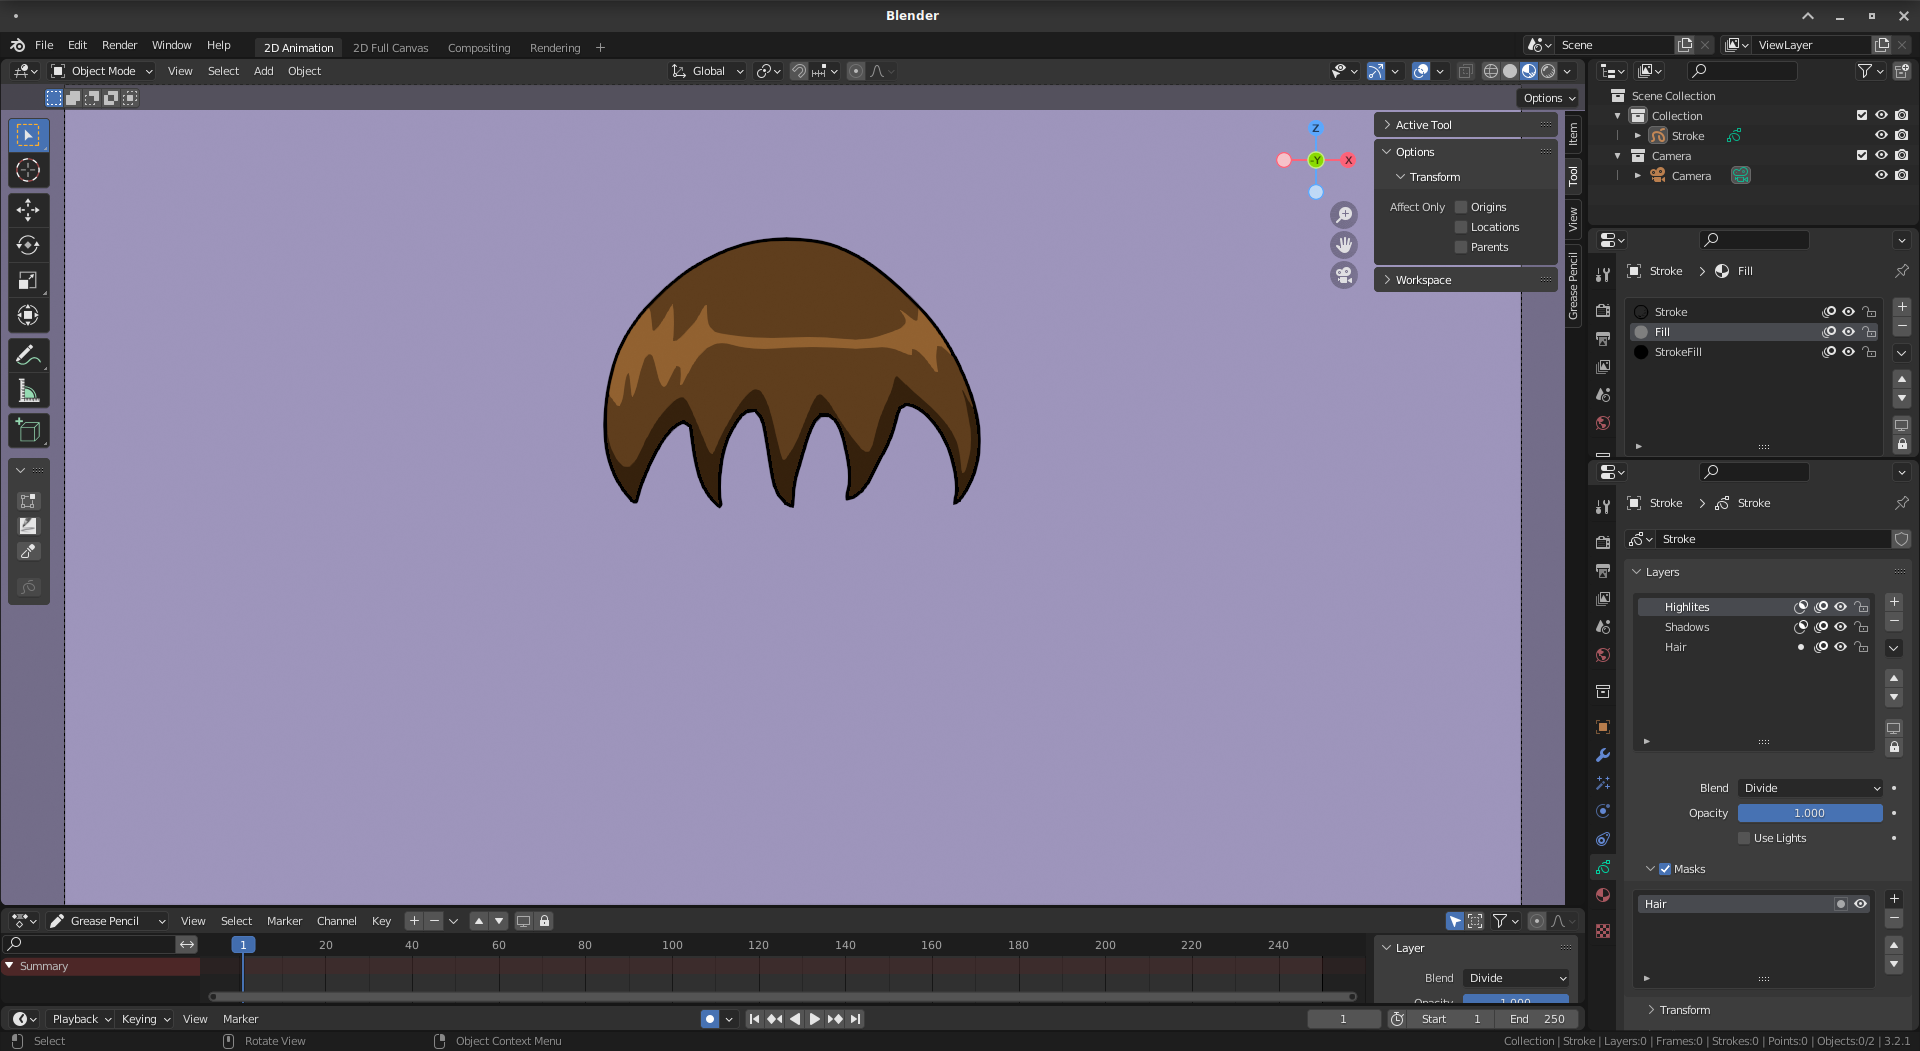The height and width of the screenshot is (1051, 1920).
Task: Open the Grease Pencil editor mode dropdown
Action: 107,921
